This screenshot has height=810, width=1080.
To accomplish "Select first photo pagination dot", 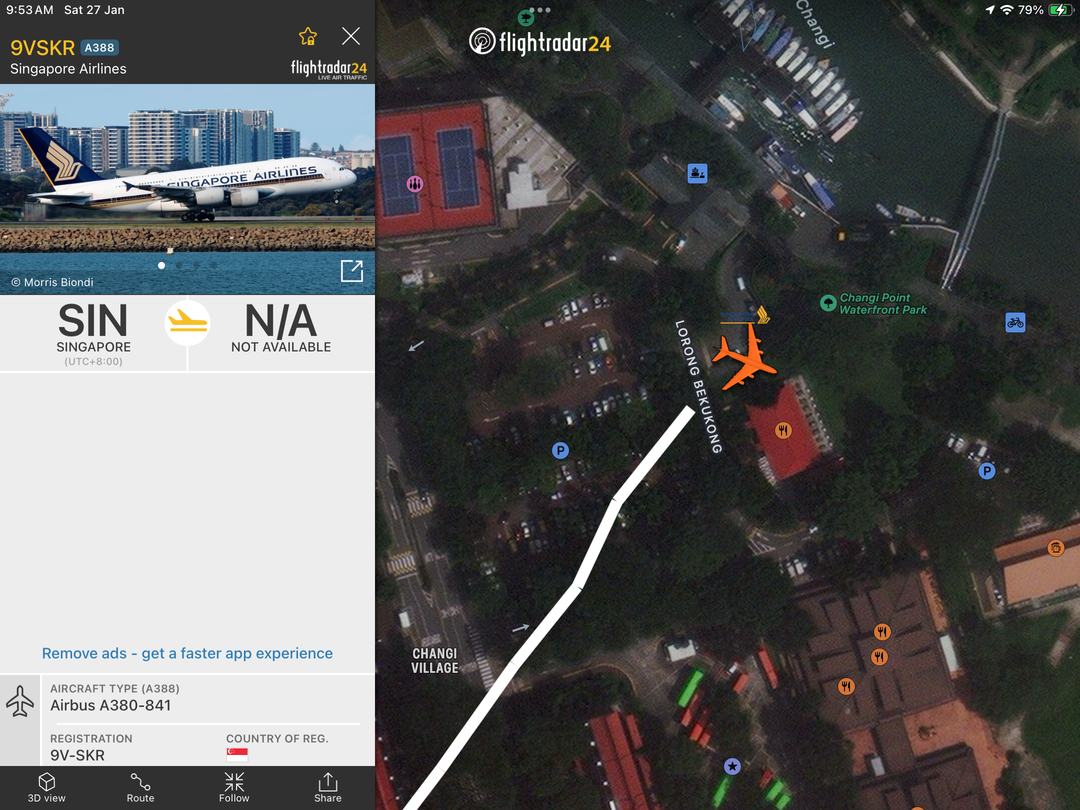I will (x=161, y=265).
